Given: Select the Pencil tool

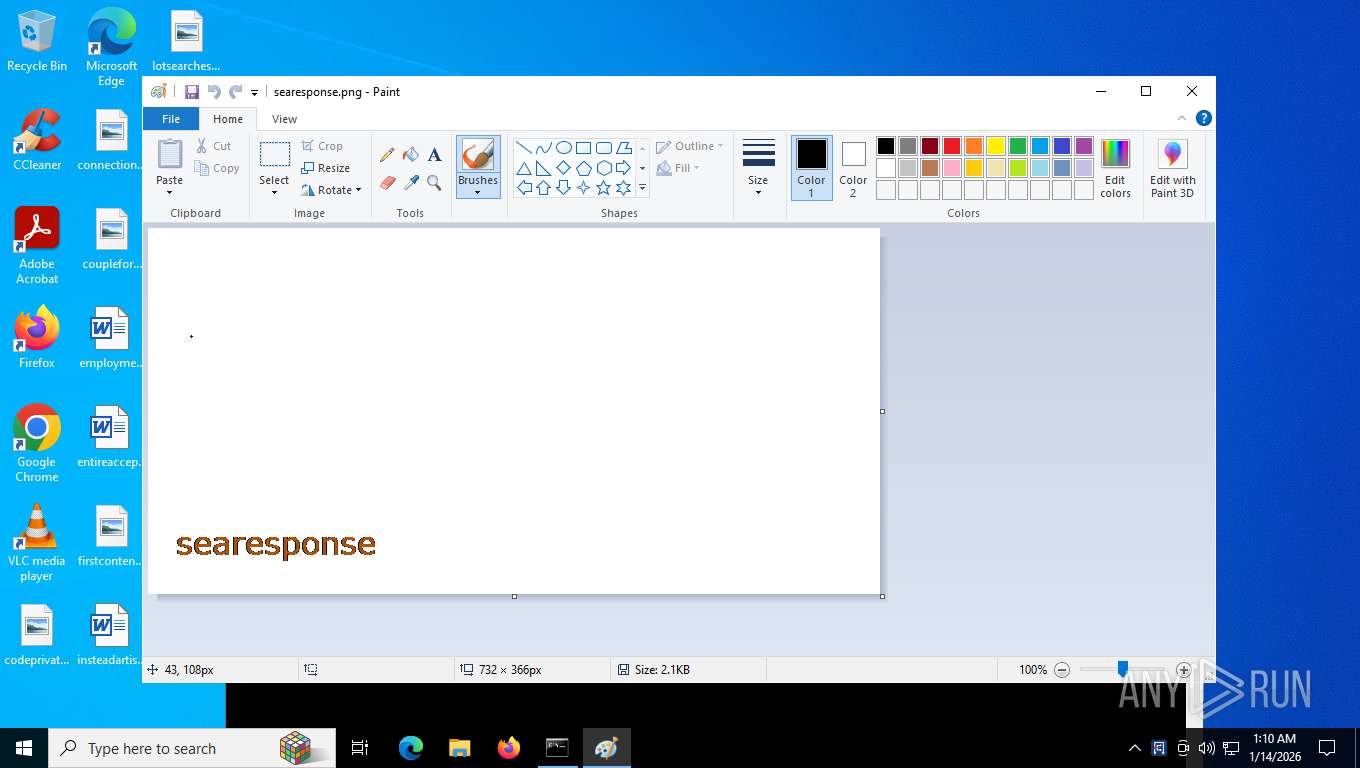Looking at the screenshot, I should tap(387, 155).
